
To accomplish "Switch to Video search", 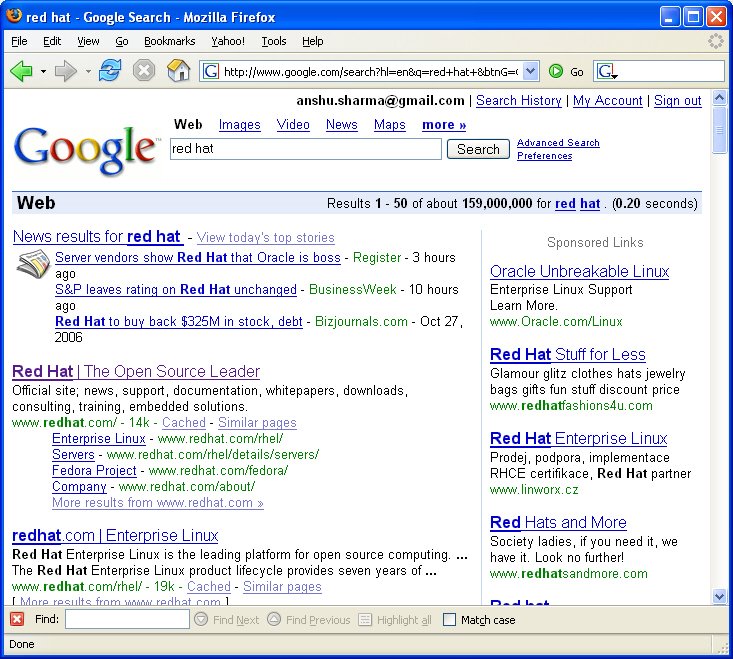I will tap(293, 125).
